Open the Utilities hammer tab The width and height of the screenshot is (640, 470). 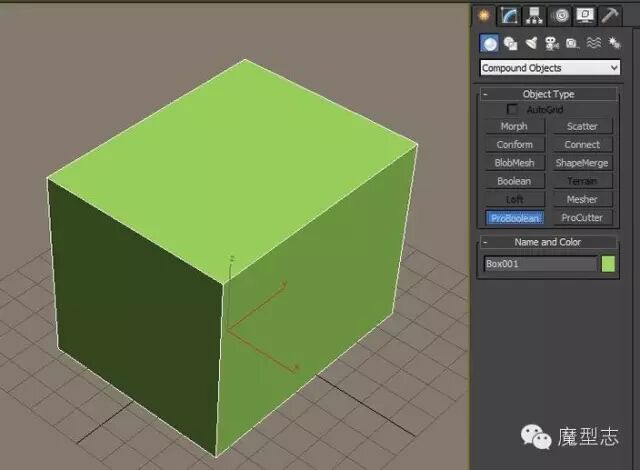pyautogui.click(x=610, y=16)
